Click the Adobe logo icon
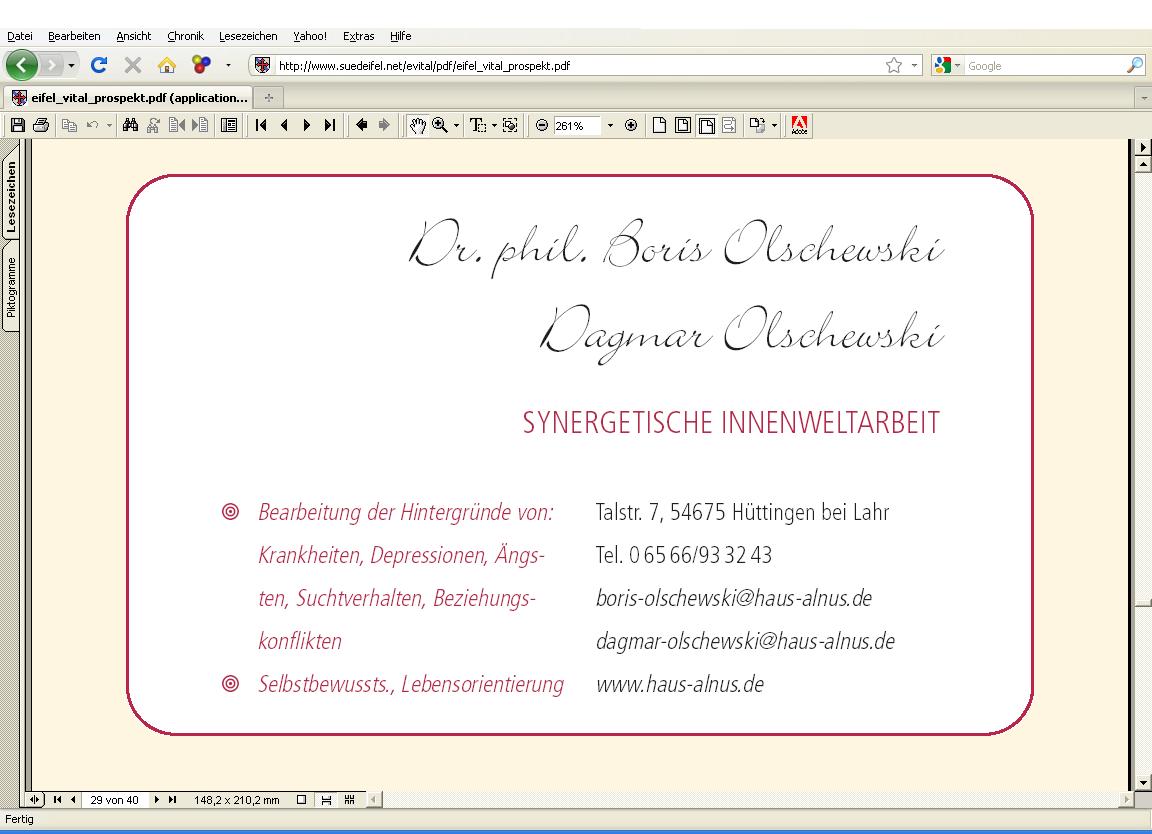This screenshot has width=1152, height=834. tap(799, 126)
